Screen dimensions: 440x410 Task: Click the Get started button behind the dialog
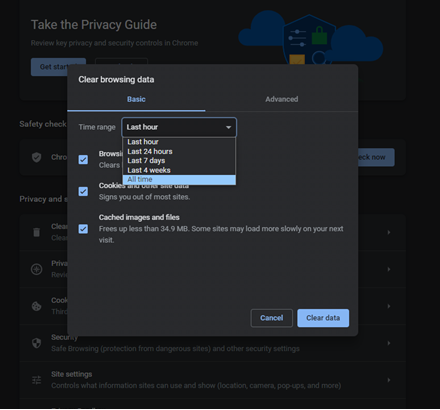click(58, 67)
